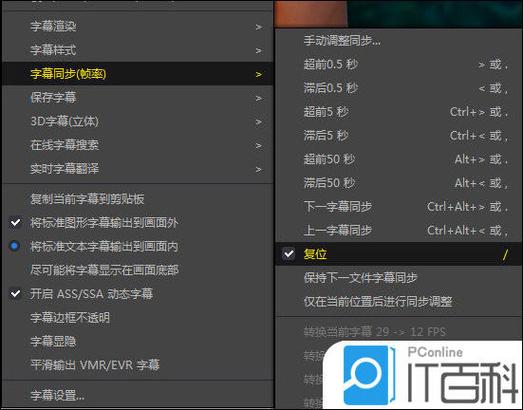Enable 尽可能将字幕显示在画面底部
Image resolution: width=523 pixels, height=410 pixels.
(x=137, y=270)
